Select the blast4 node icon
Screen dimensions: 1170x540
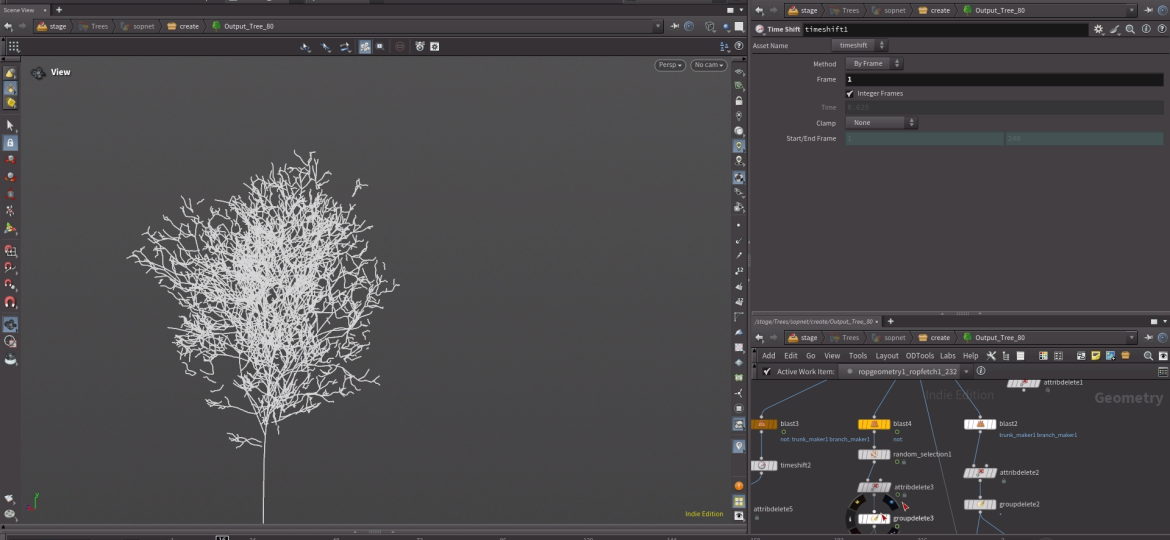(x=874, y=424)
